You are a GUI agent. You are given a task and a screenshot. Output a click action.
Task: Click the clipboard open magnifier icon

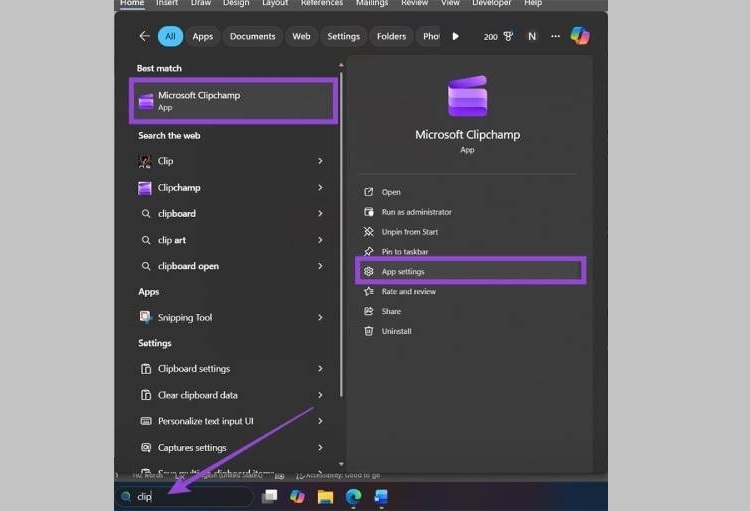[146, 266]
